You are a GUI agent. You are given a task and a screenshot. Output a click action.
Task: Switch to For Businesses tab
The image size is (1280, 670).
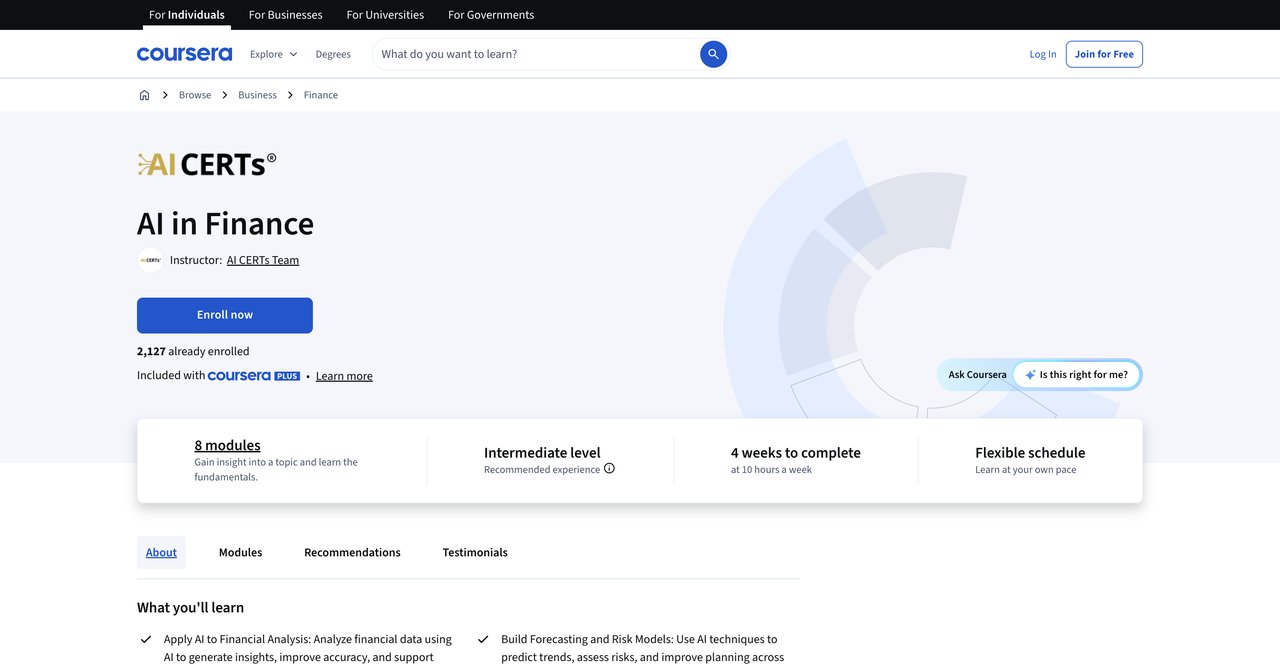click(x=286, y=15)
